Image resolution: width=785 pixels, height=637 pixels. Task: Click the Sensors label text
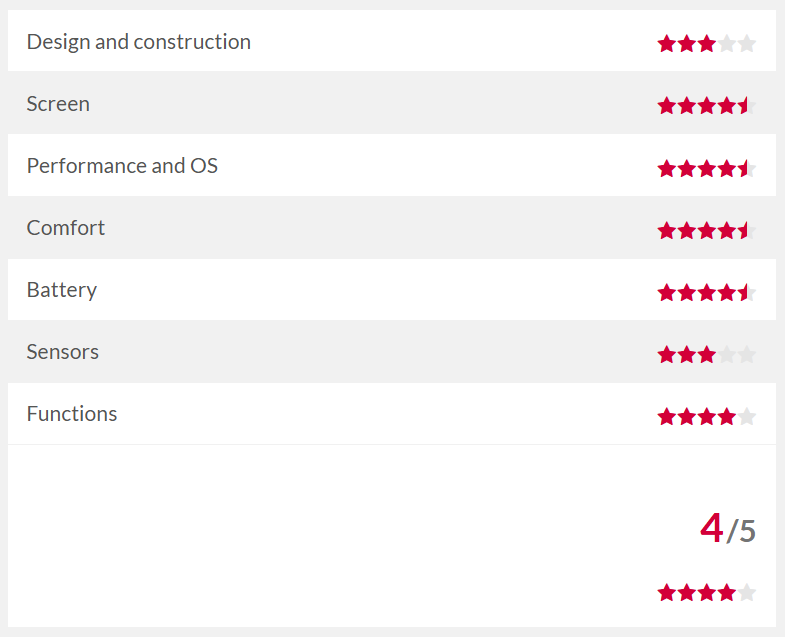pyautogui.click(x=63, y=352)
